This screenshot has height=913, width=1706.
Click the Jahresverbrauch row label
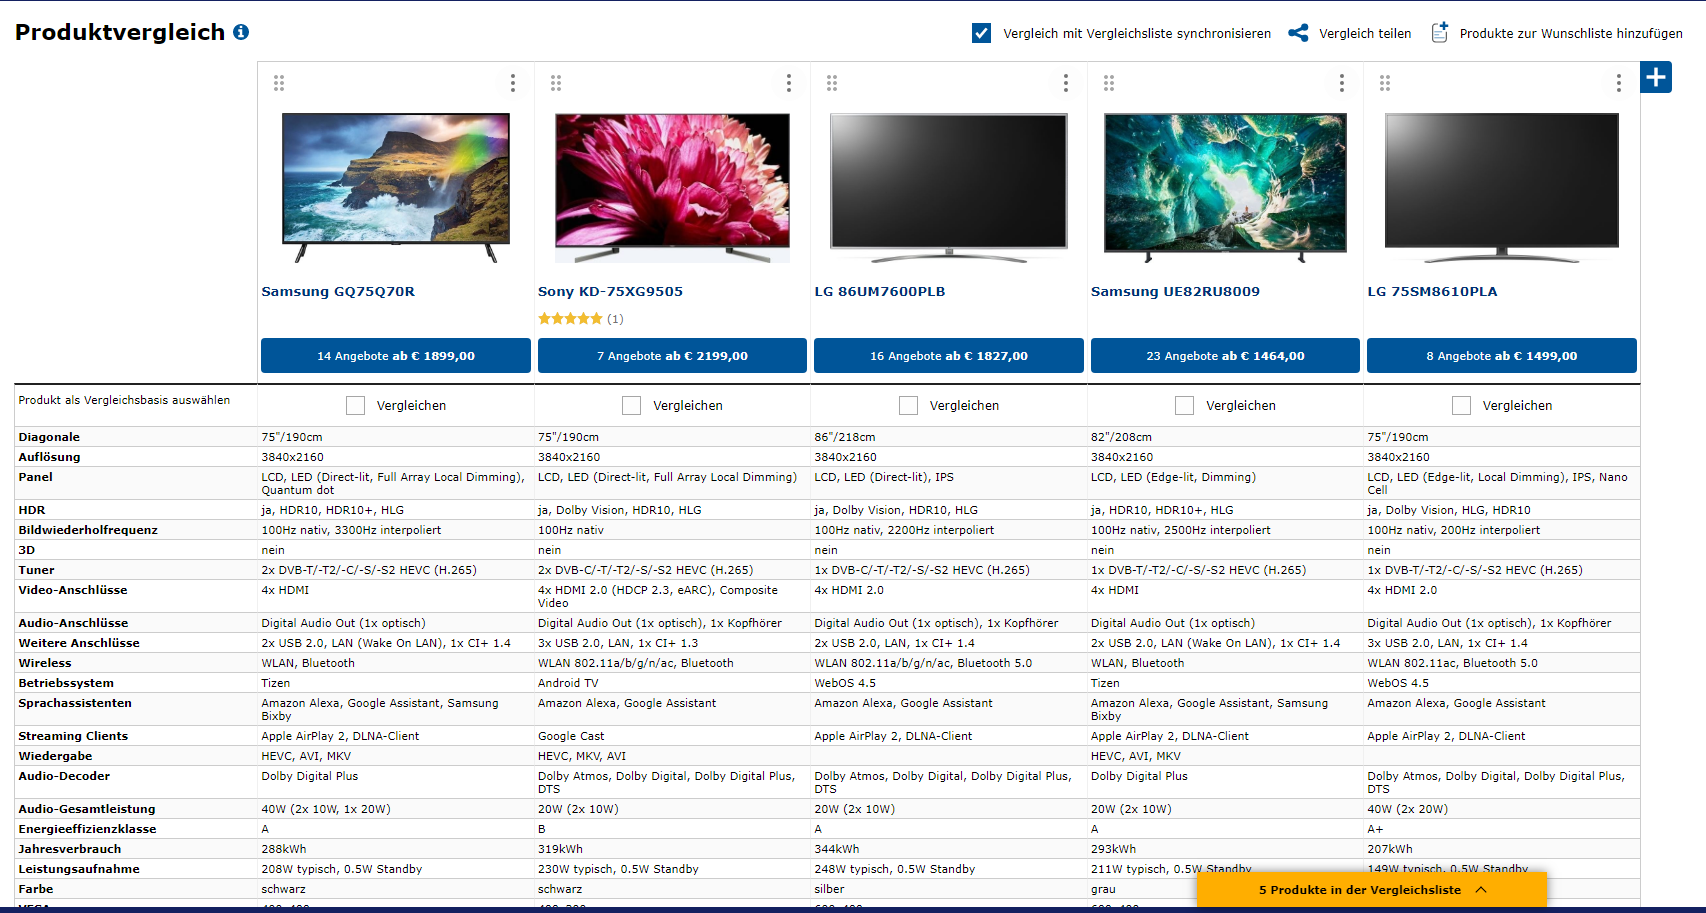(x=70, y=849)
